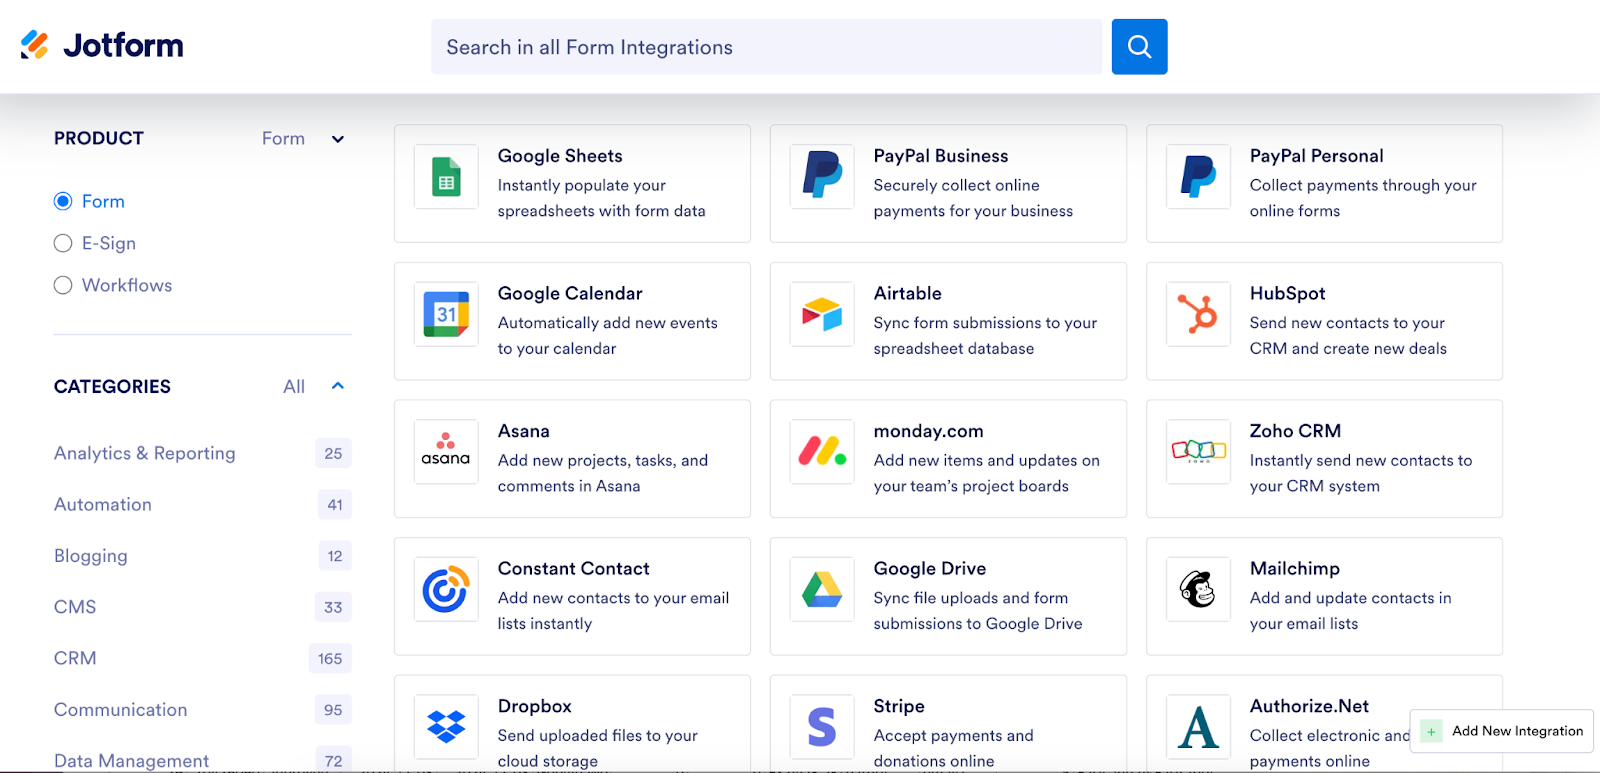Click the PRODUCT section heading
Viewport: 1600px width, 773px height.
click(x=99, y=138)
